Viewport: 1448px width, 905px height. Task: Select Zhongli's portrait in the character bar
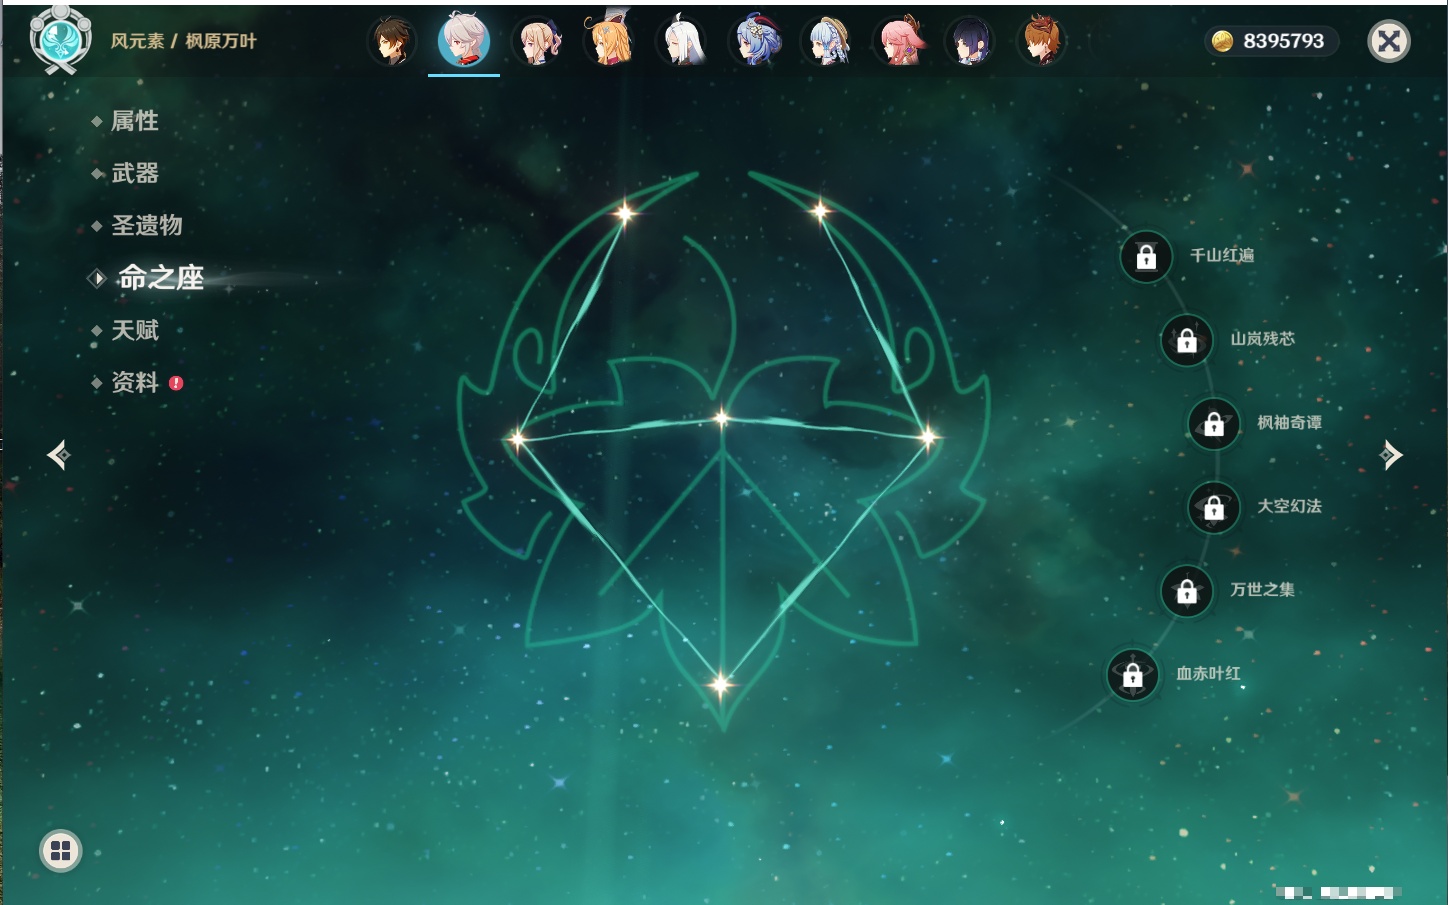click(391, 42)
